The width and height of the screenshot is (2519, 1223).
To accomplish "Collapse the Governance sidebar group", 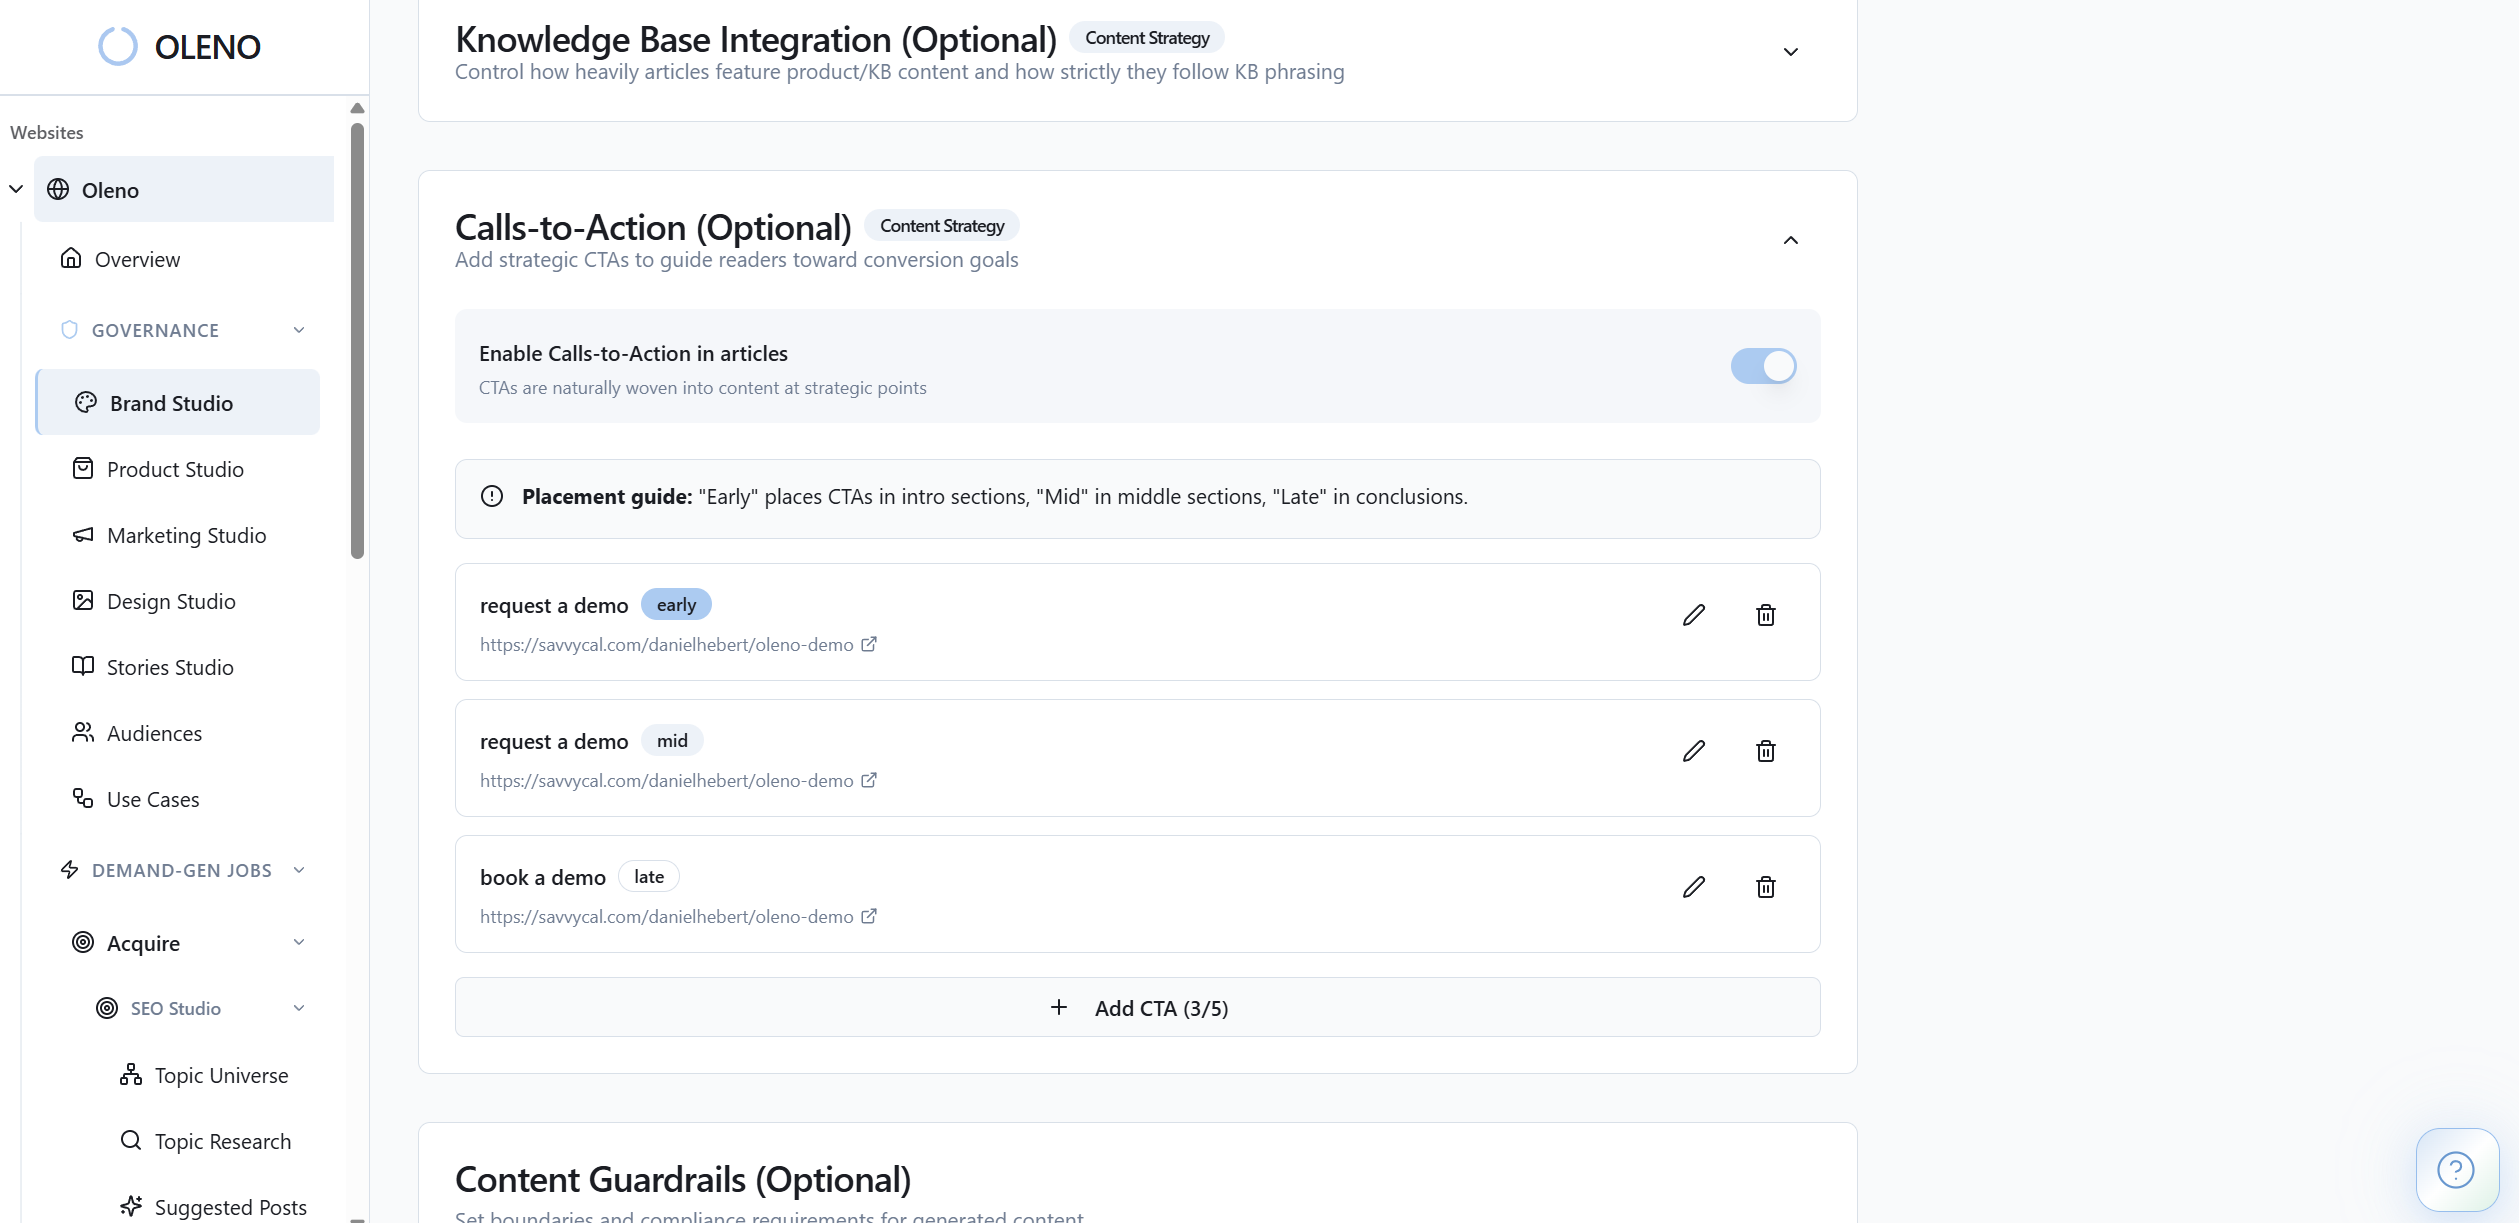I will (298, 330).
